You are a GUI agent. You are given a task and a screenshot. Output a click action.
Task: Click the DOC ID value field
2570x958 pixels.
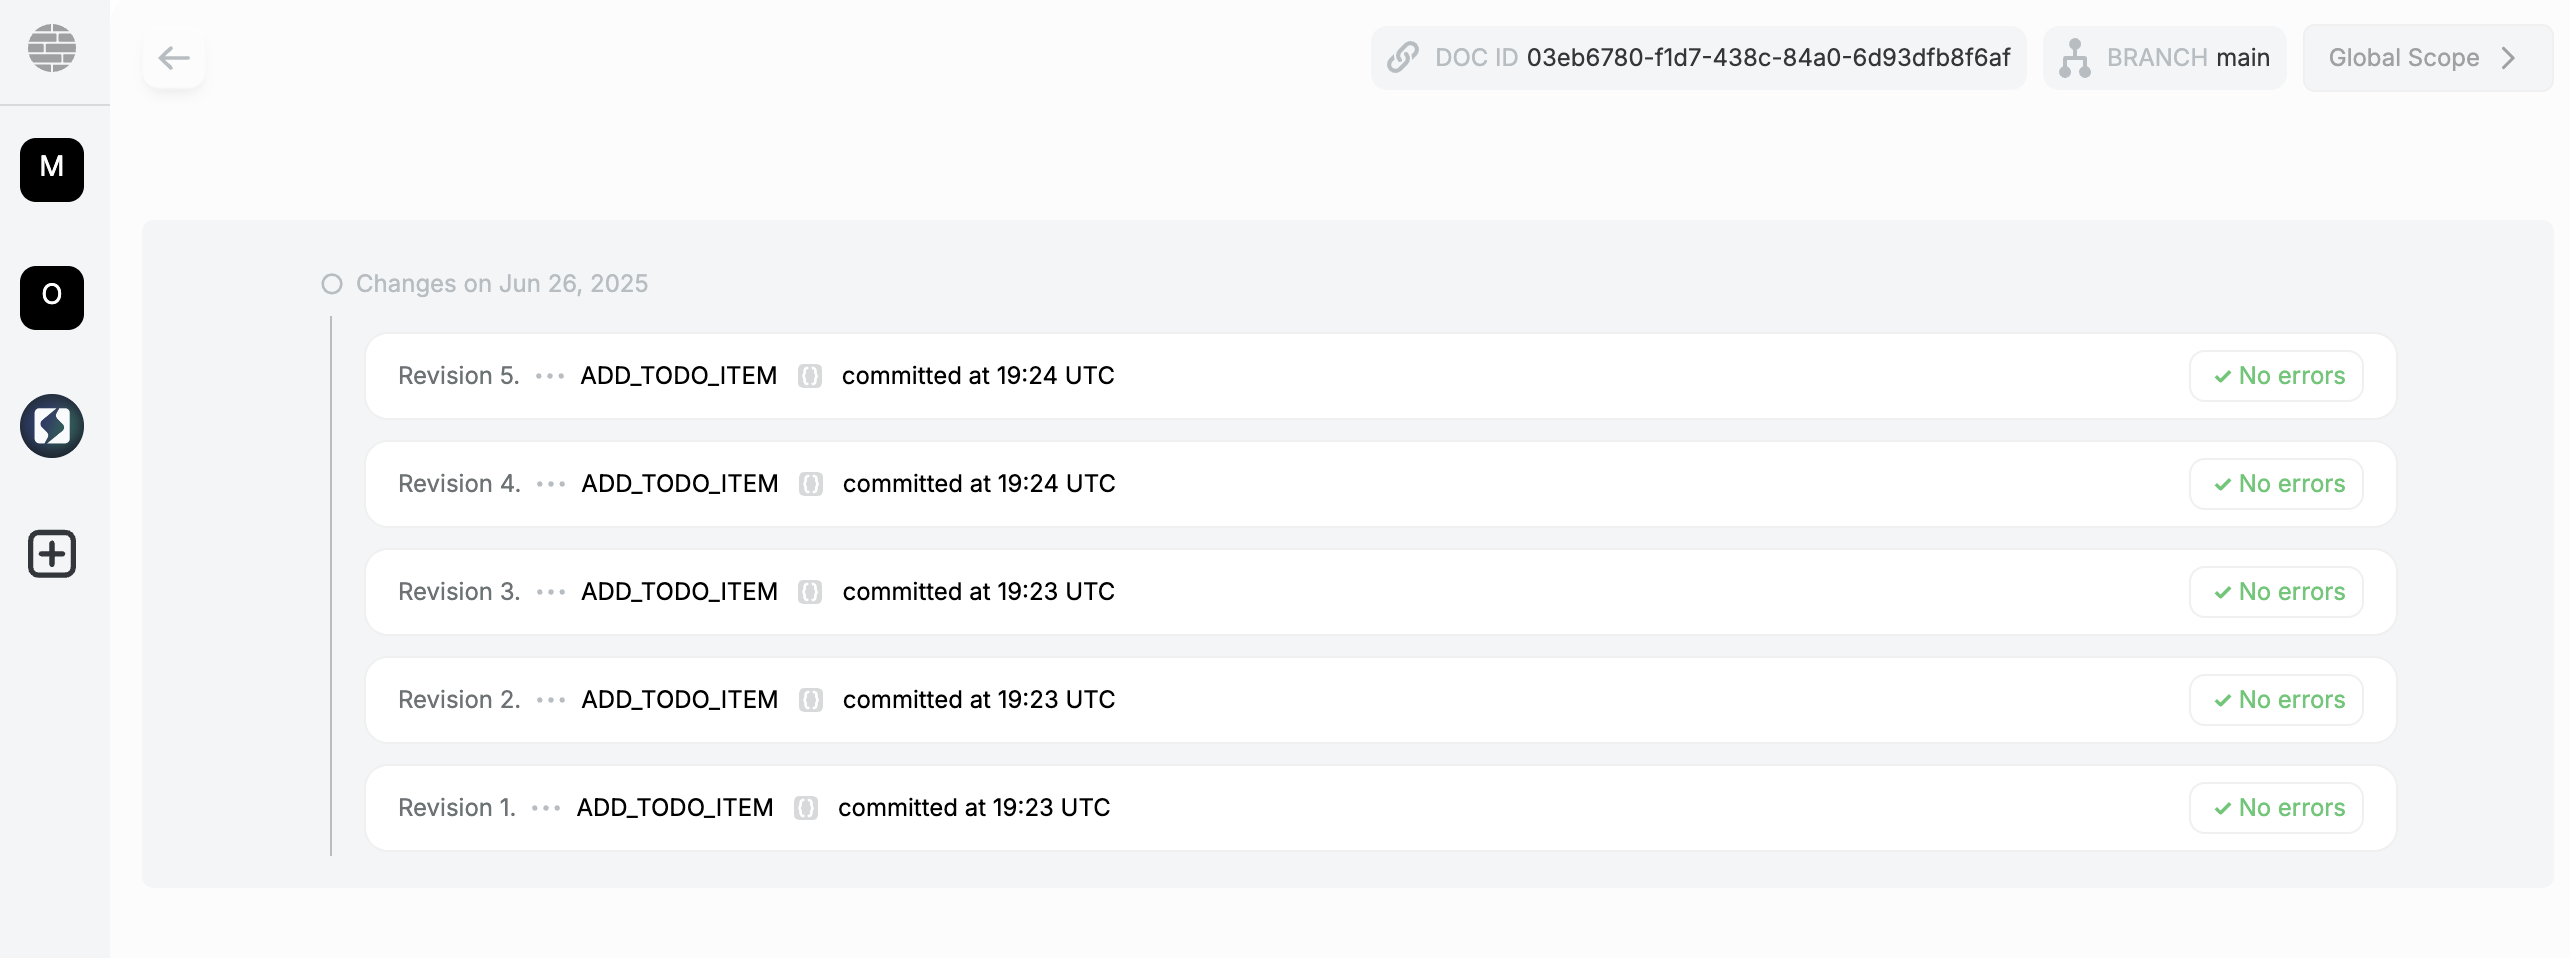tap(1768, 57)
